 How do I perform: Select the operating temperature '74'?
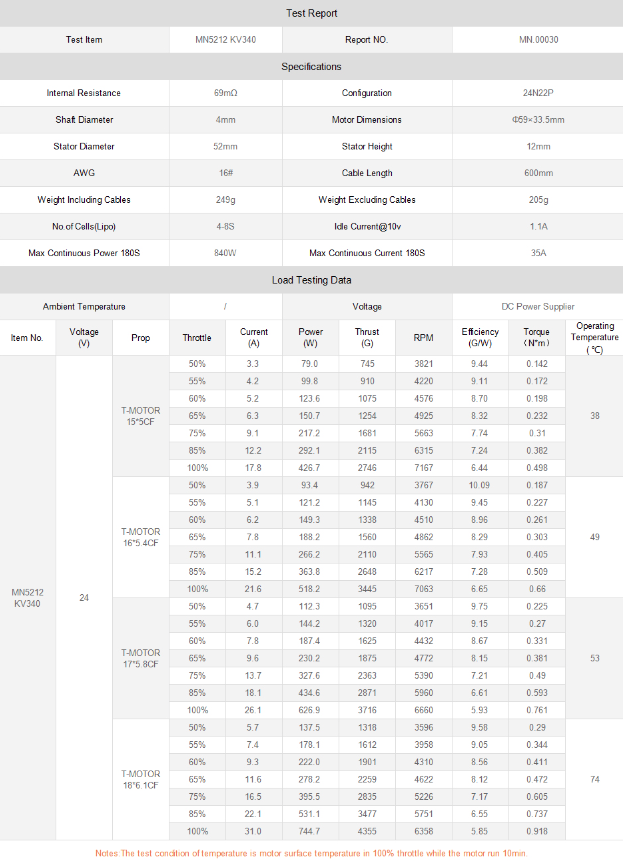[x=595, y=779]
